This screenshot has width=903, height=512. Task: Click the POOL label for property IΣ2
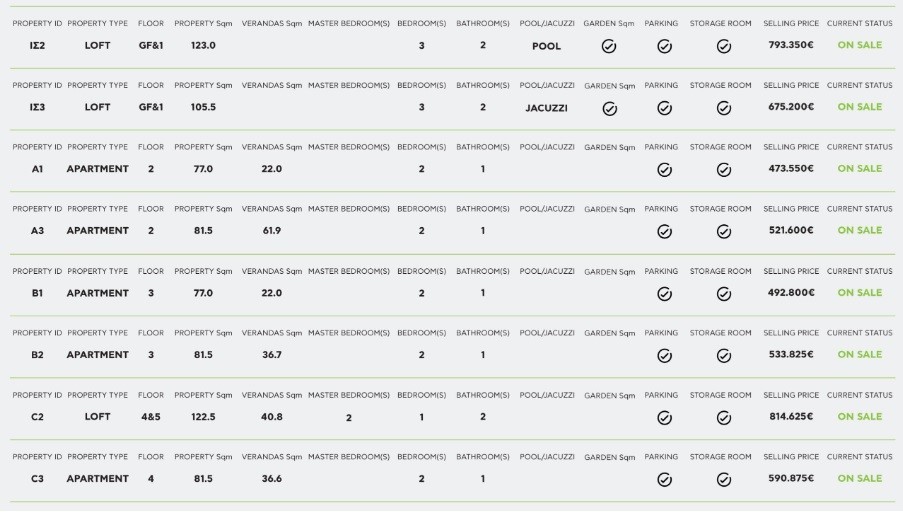546,46
